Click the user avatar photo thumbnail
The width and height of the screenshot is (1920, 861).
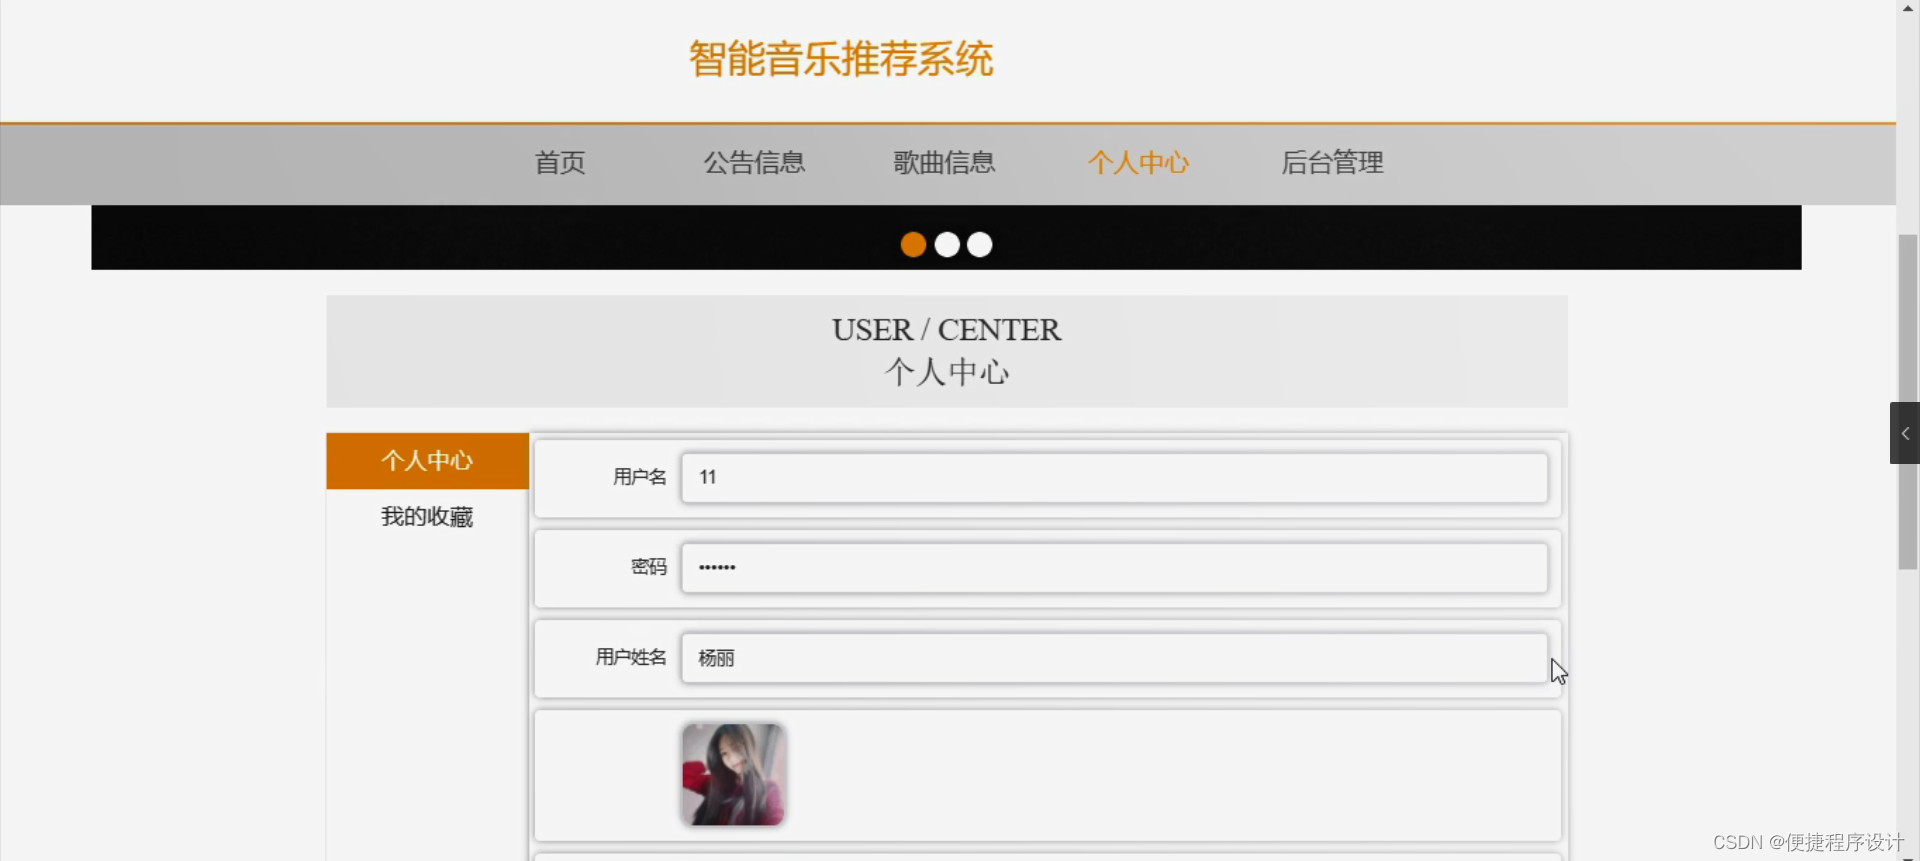click(733, 774)
